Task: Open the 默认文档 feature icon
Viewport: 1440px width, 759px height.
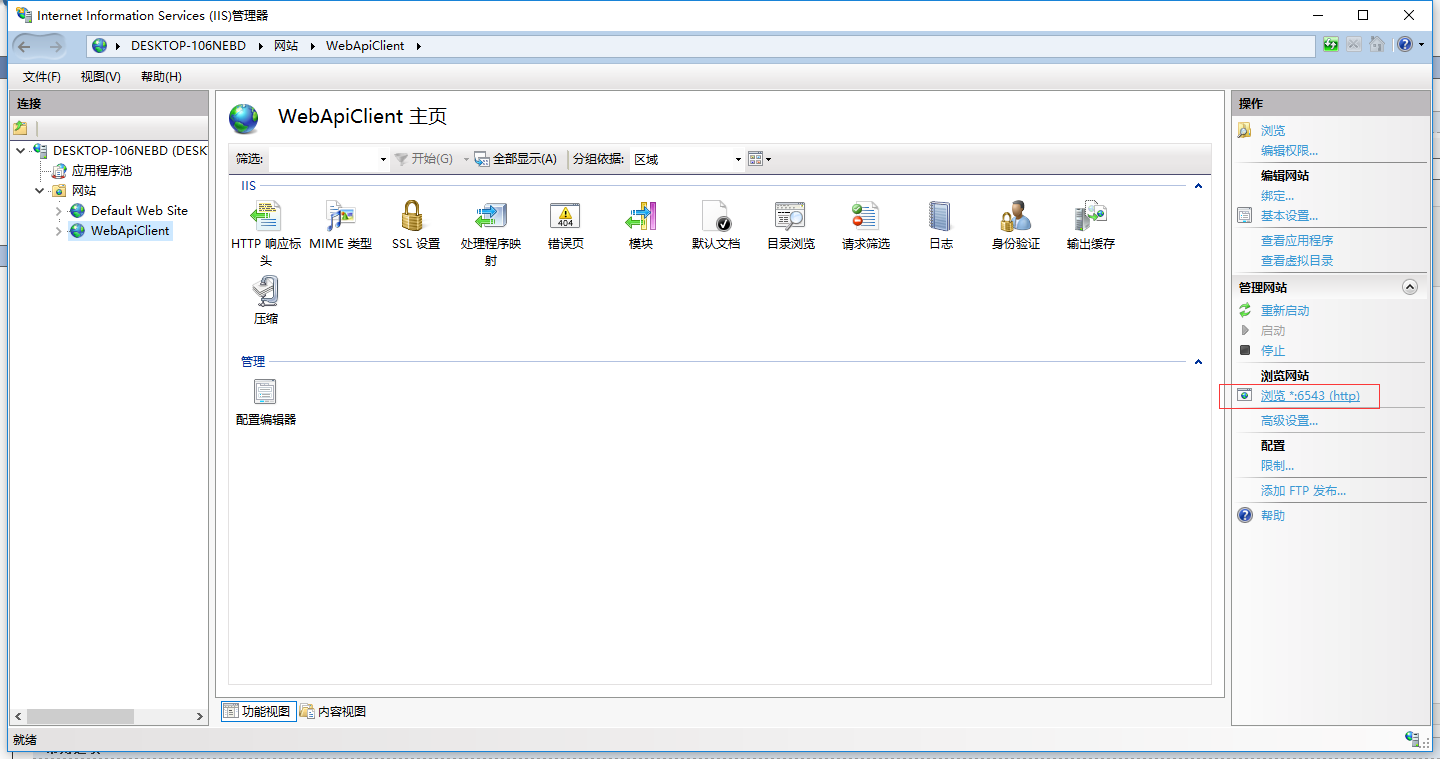Action: tap(716, 216)
